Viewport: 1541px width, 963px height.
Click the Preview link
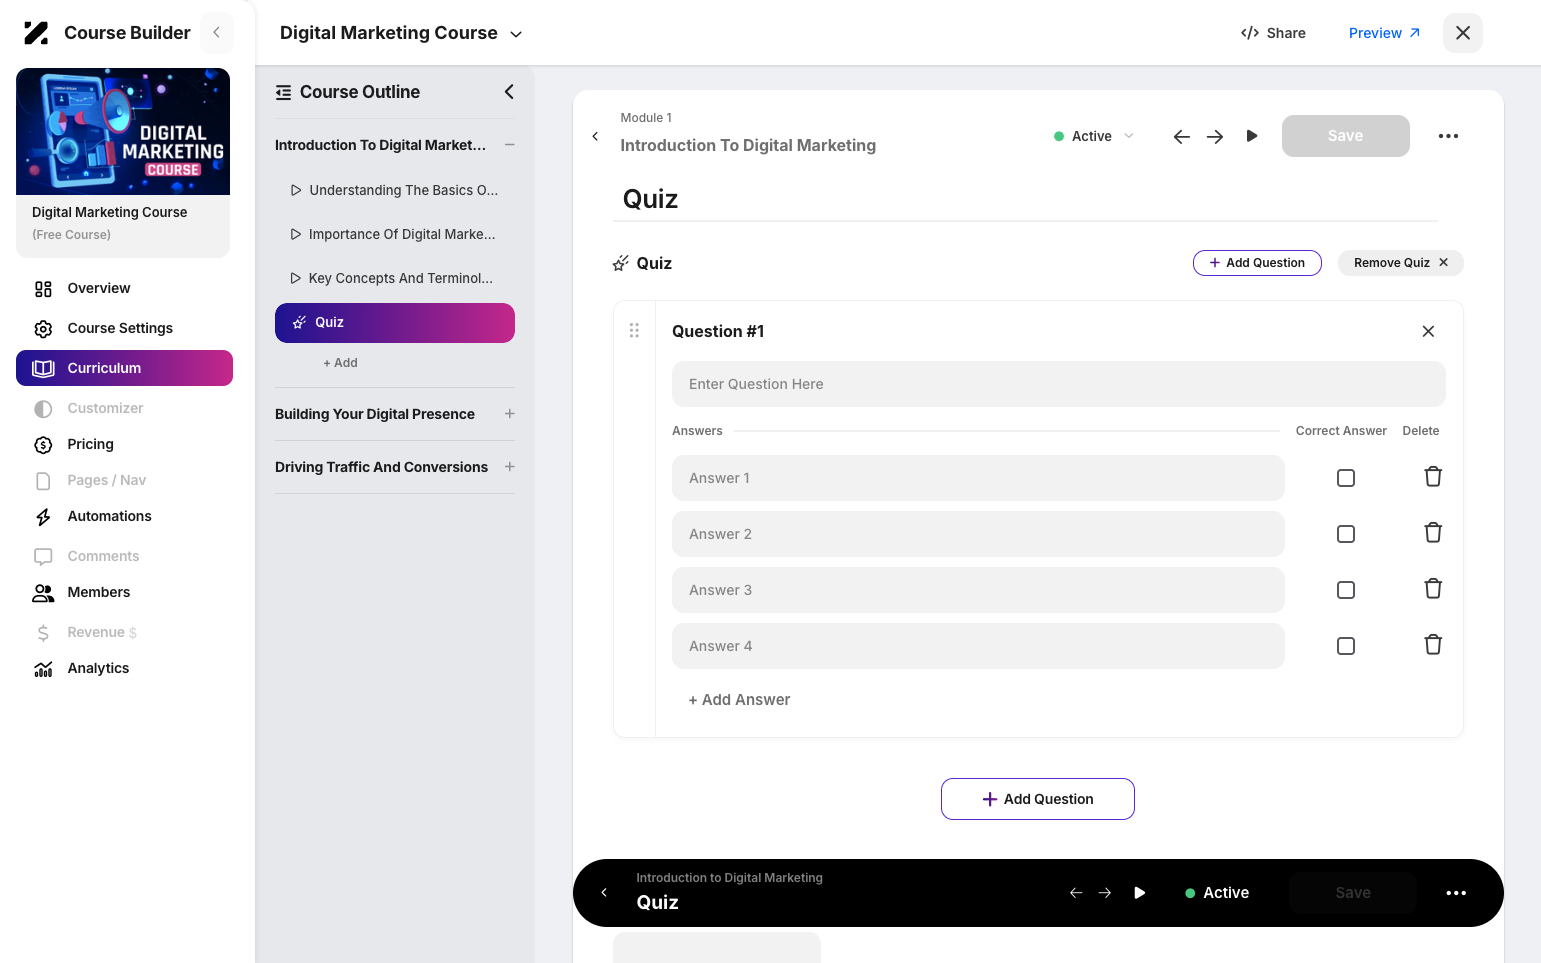(x=1384, y=33)
